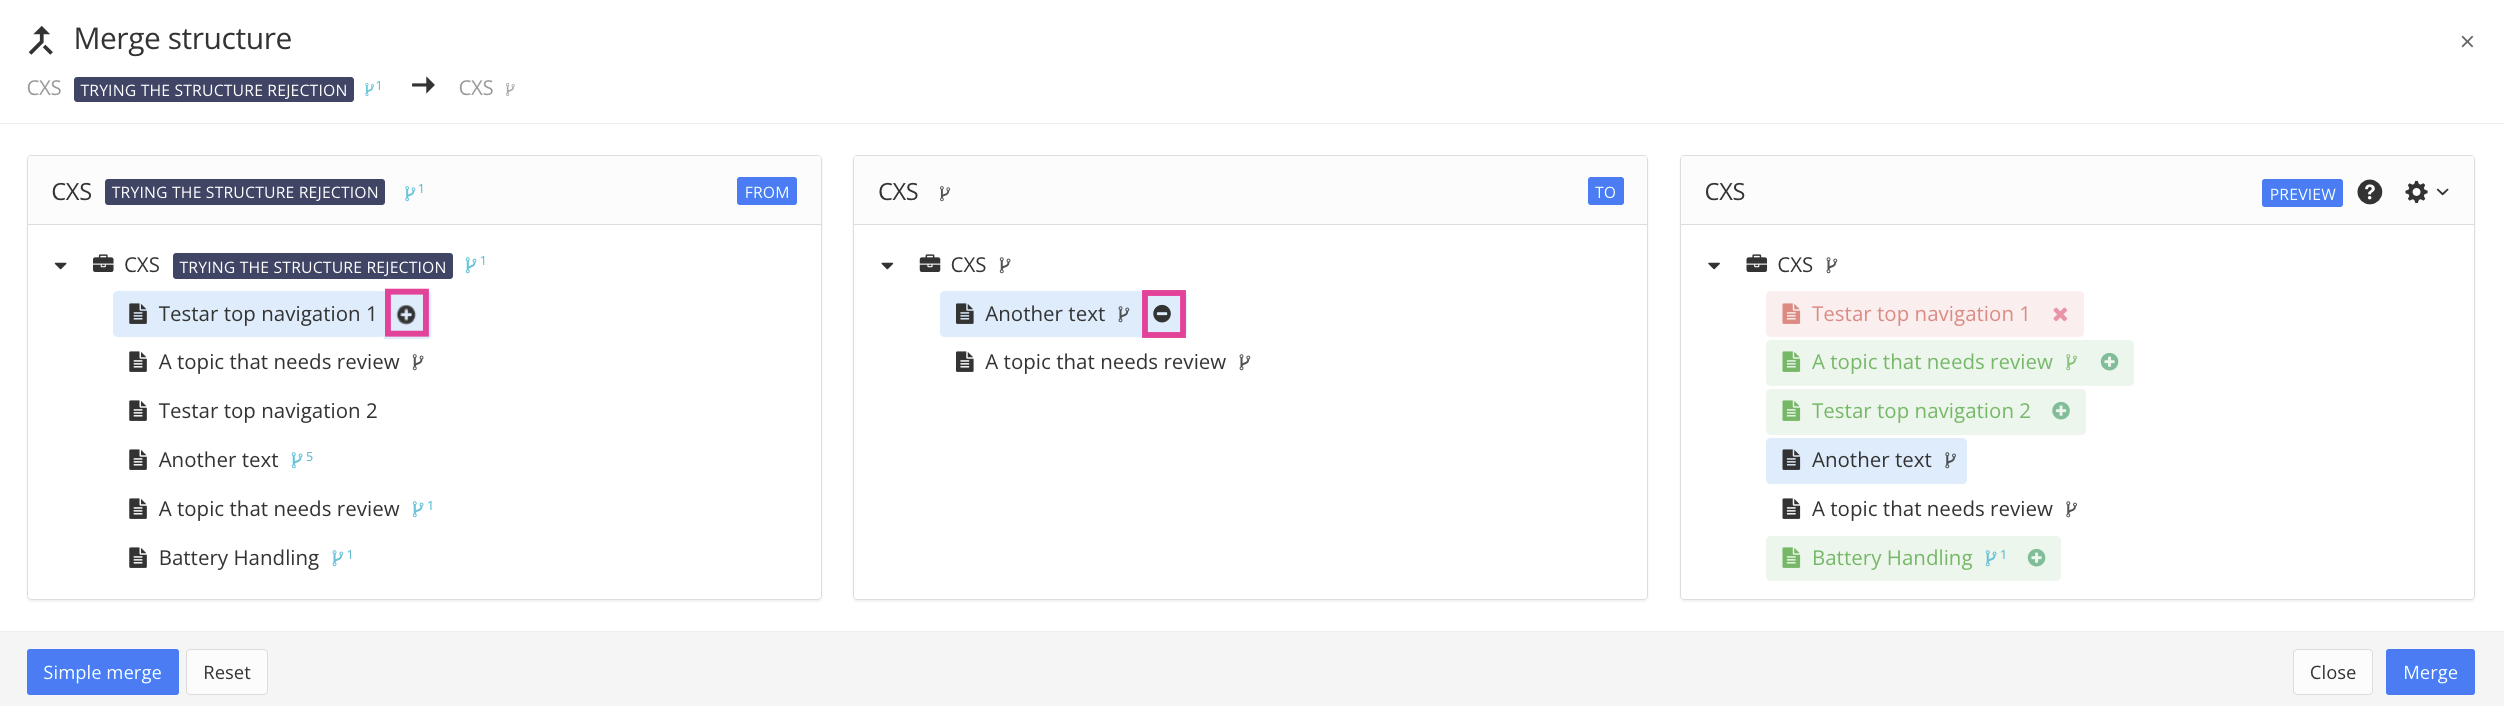
Task: Select Battery Handling in FROM panel
Action: click(238, 558)
